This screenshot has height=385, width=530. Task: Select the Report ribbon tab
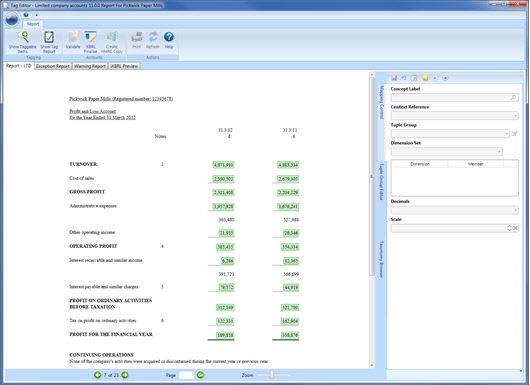[33, 24]
